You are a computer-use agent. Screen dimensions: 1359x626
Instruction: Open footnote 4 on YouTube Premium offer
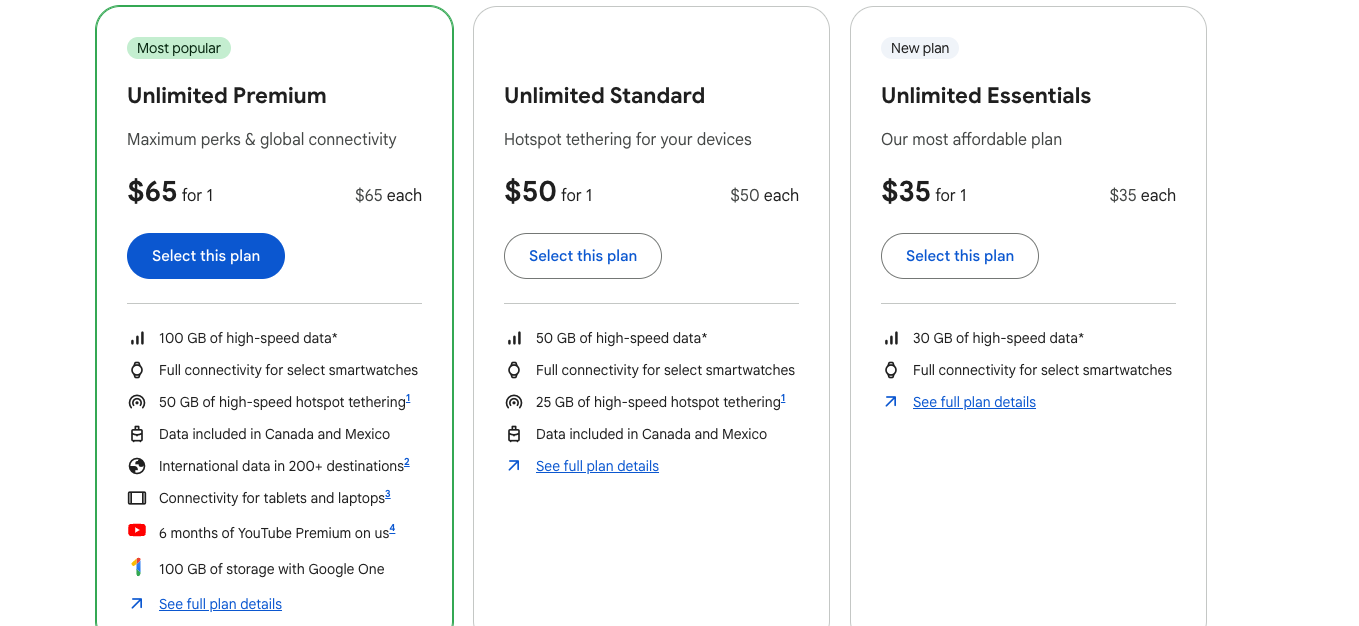click(392, 528)
